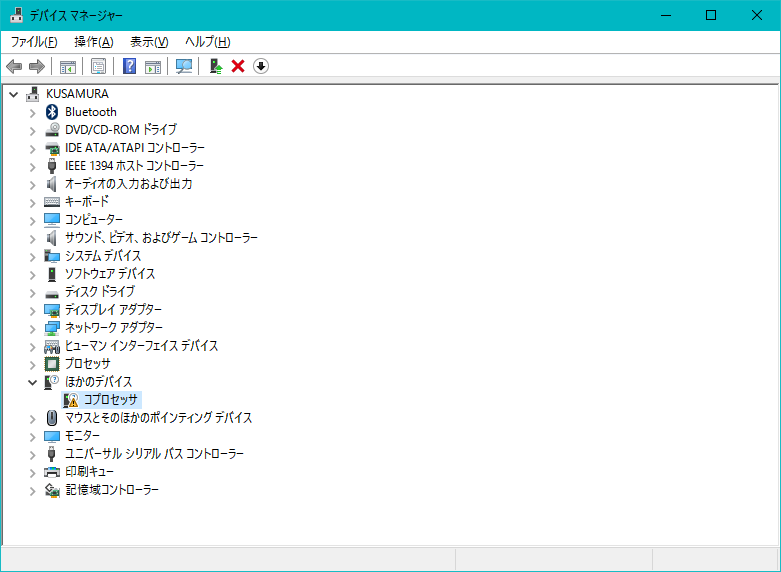Scan for hardware changes monitor icon
781x572 pixels.
[184, 66]
